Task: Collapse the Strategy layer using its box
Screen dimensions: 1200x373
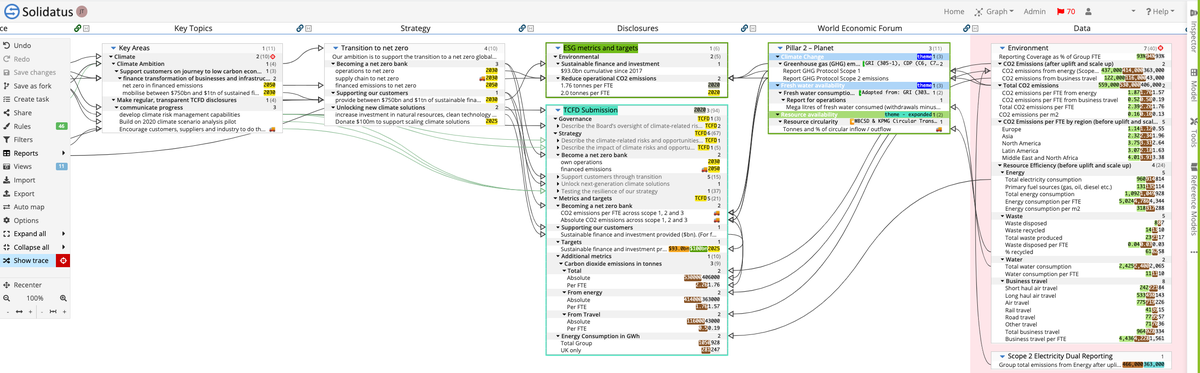Action: (x=309, y=29)
